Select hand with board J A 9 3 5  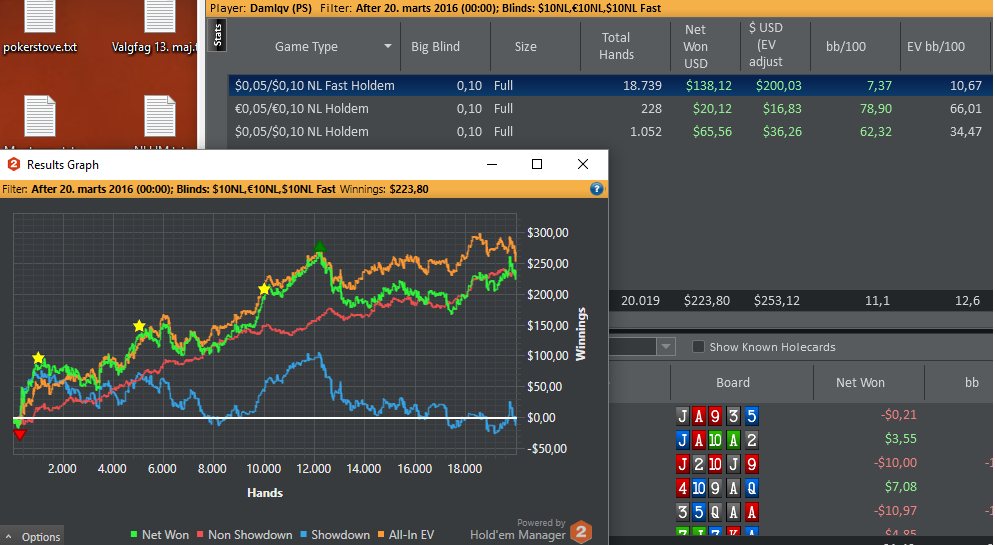click(x=717, y=416)
